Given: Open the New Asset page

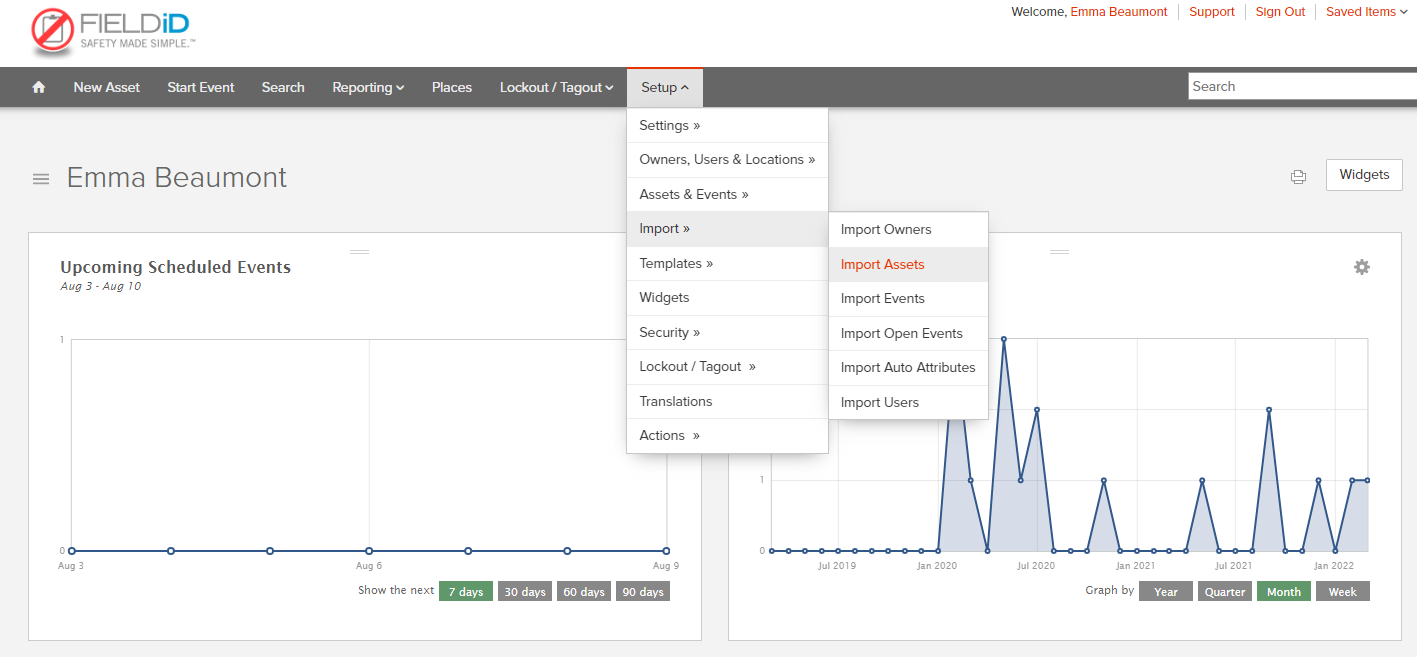Looking at the screenshot, I should pos(107,87).
